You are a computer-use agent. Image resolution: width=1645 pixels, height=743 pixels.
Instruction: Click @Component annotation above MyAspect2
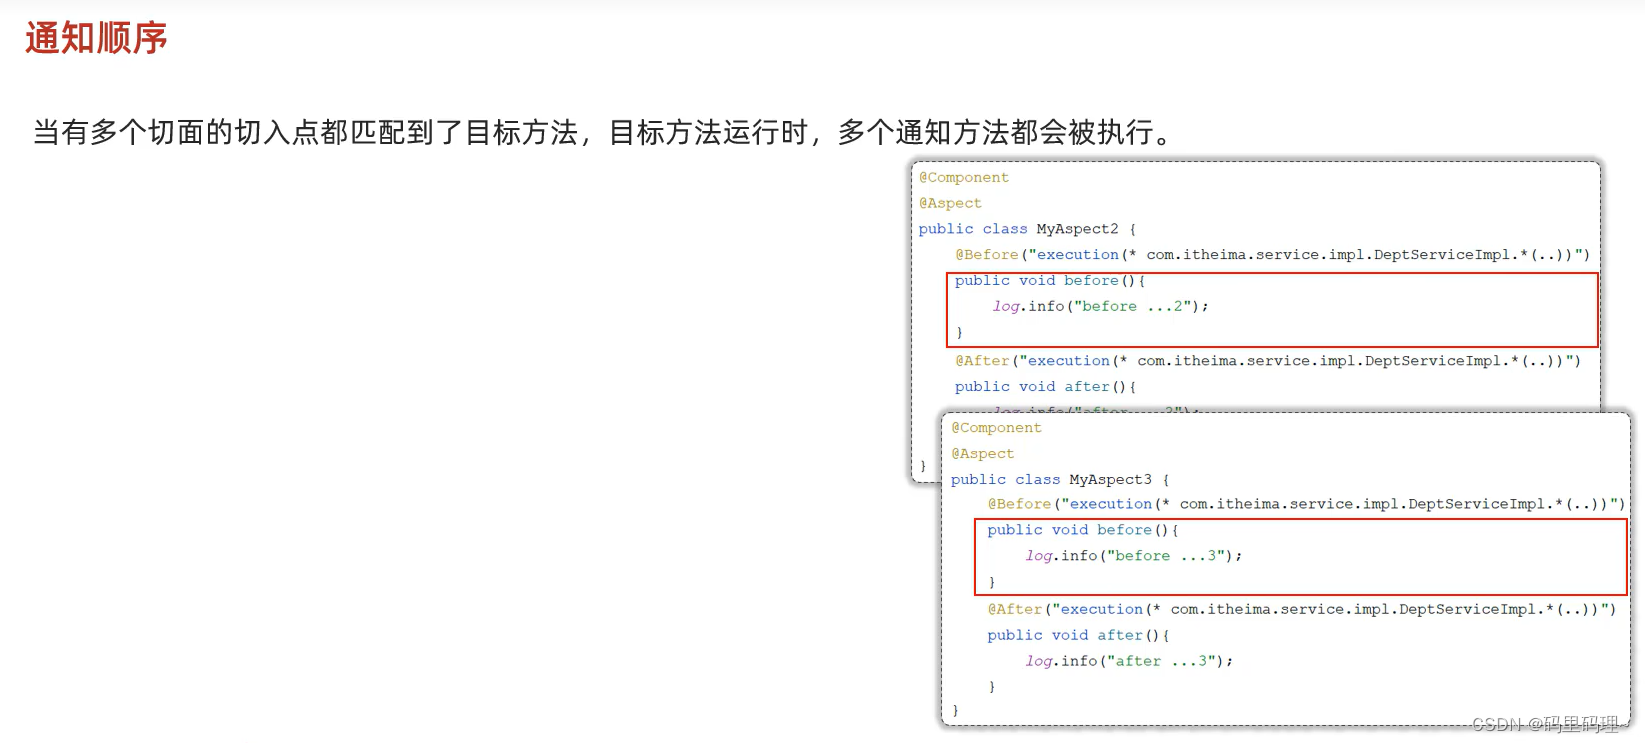coord(964,178)
